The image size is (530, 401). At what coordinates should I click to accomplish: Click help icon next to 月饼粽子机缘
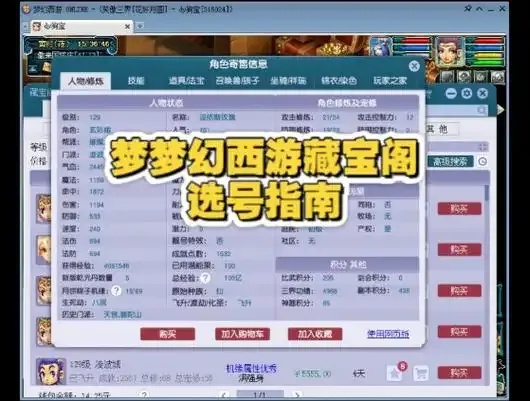(x=116, y=290)
